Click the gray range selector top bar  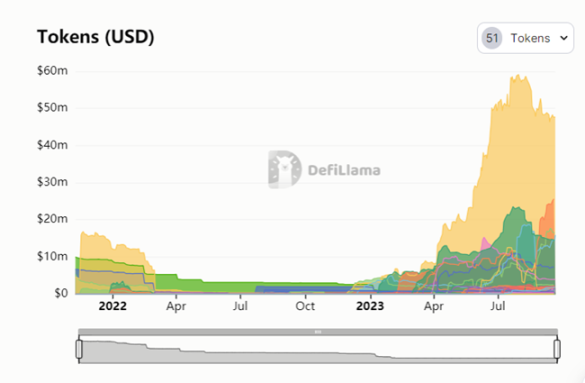tap(318, 332)
